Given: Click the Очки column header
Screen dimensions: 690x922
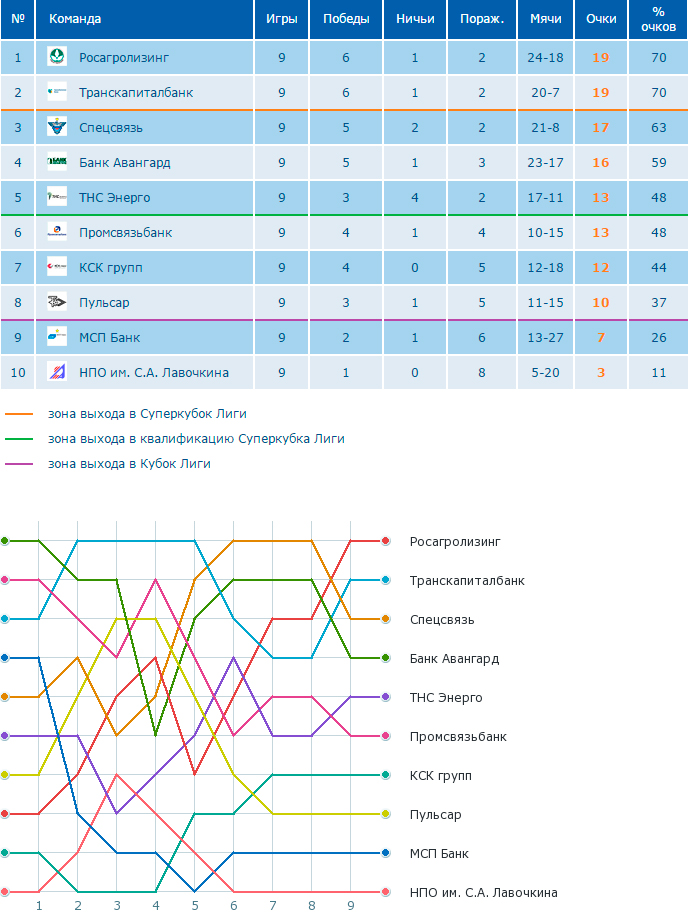Looking at the screenshot, I should point(601,19).
